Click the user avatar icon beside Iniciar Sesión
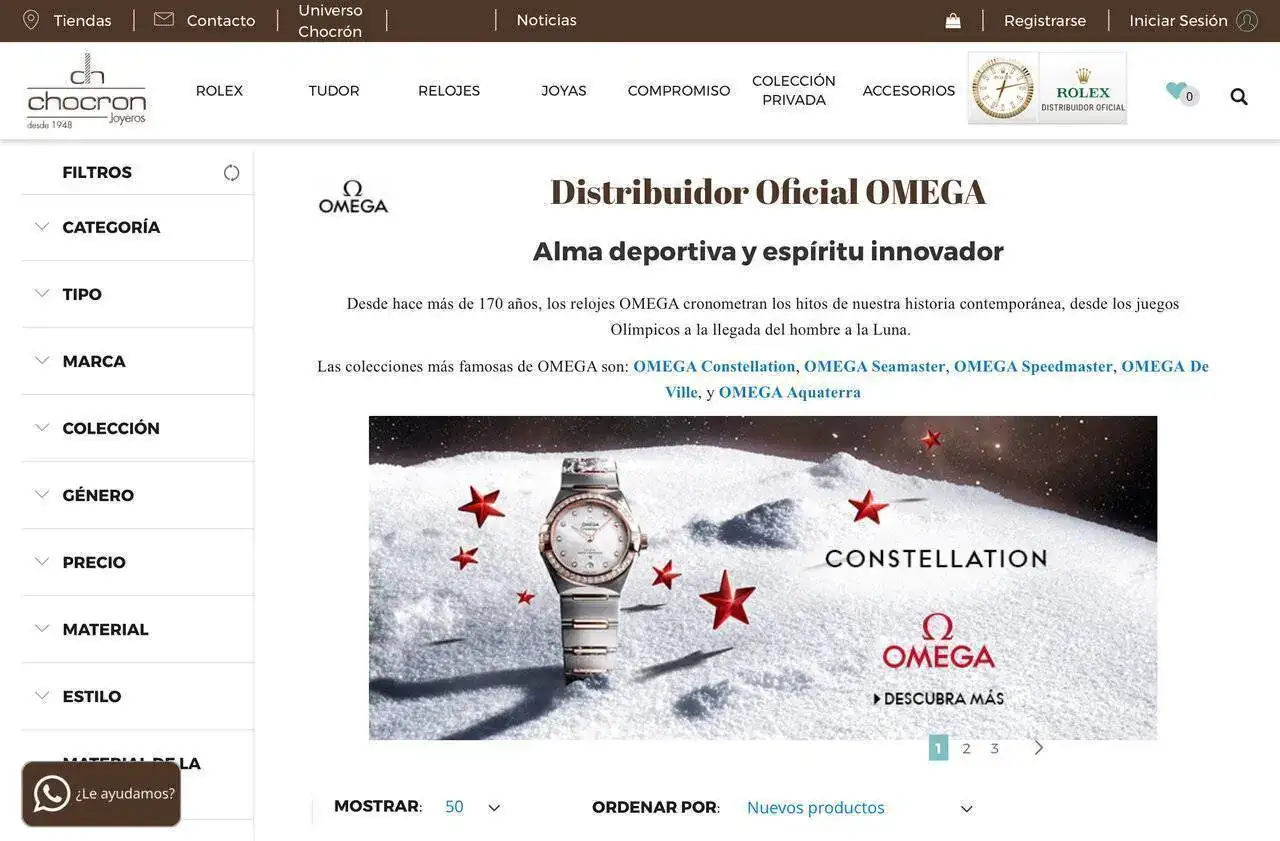 [x=1247, y=20]
